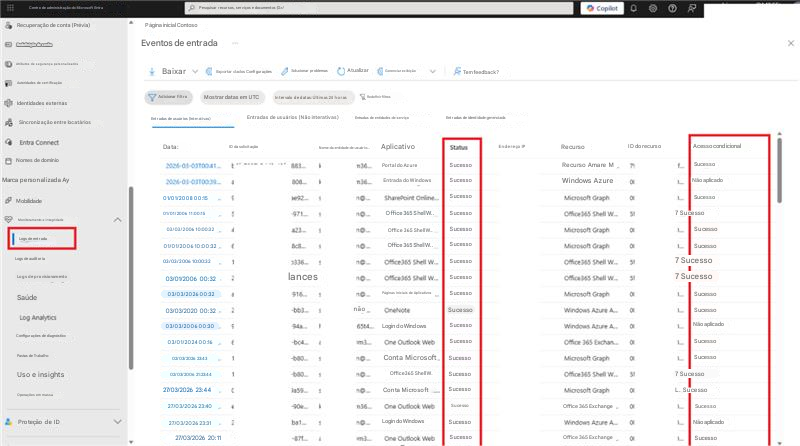Close the Eventos de entrada blade
This screenshot has height=446, width=800.
click(x=791, y=43)
